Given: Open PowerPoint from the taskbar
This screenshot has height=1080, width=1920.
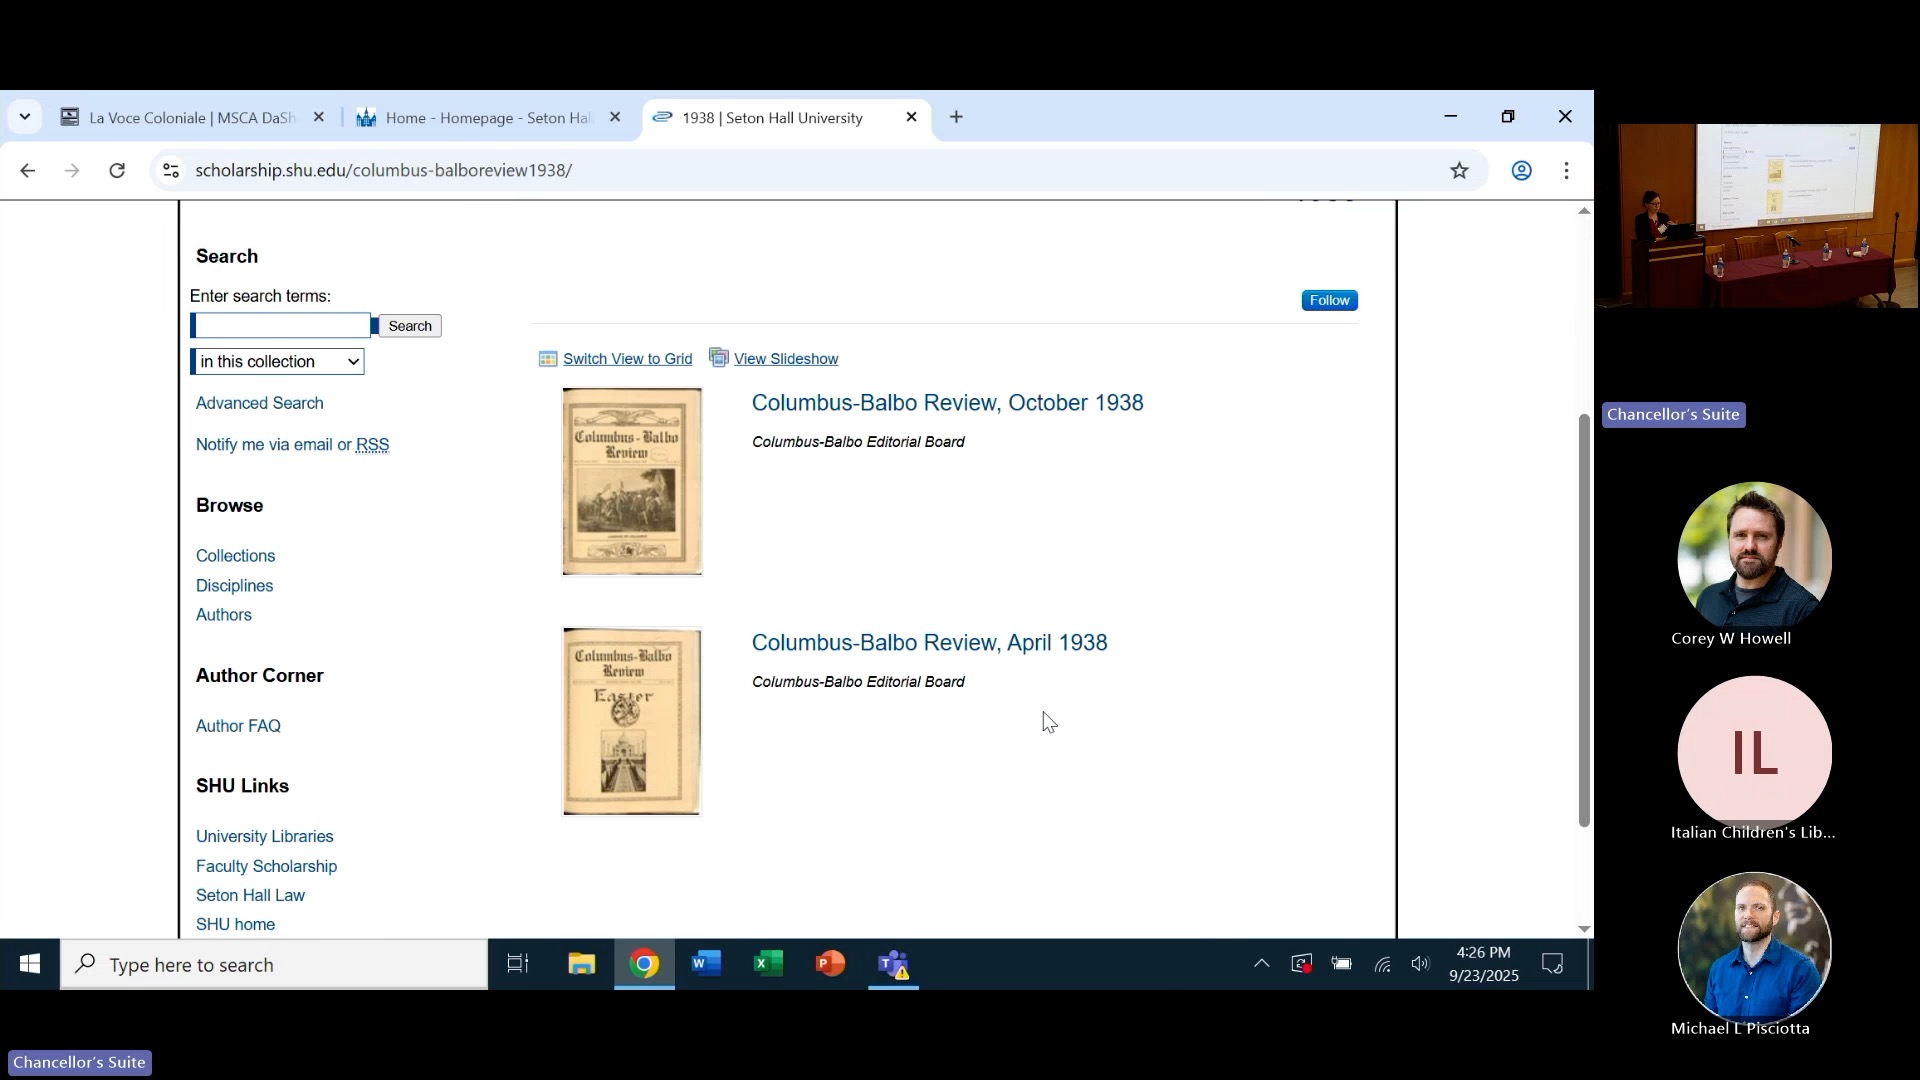Looking at the screenshot, I should point(830,964).
